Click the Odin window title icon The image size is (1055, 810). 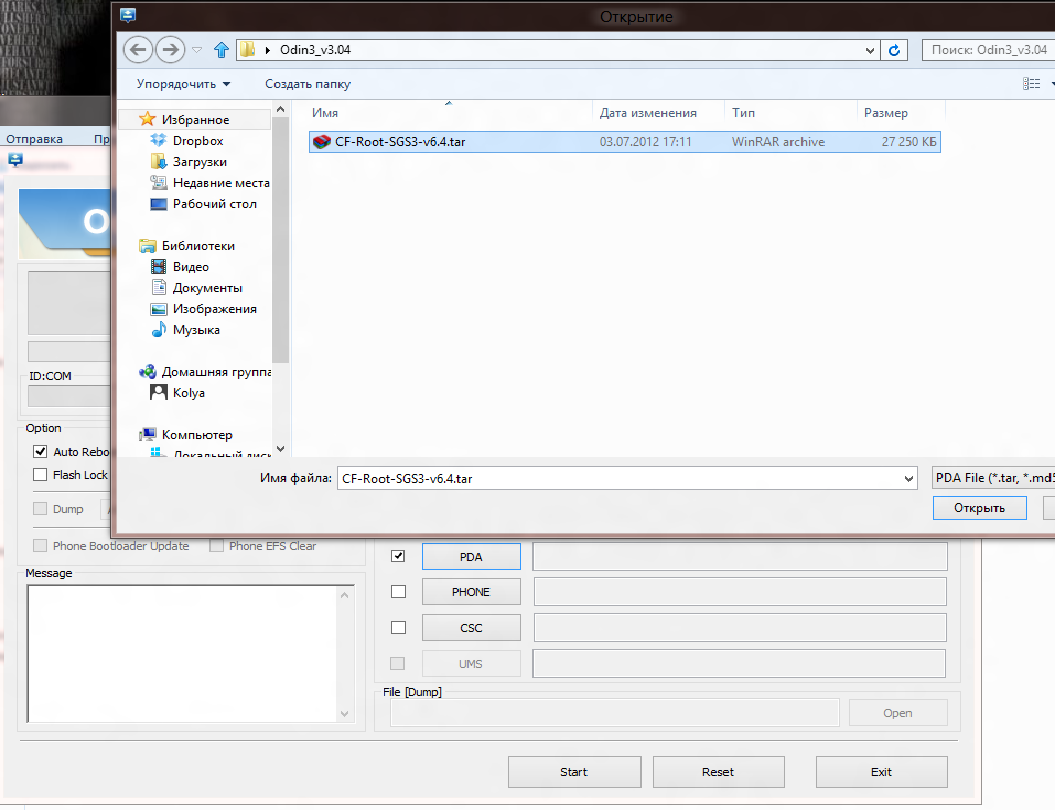pyautogui.click(x=15, y=159)
